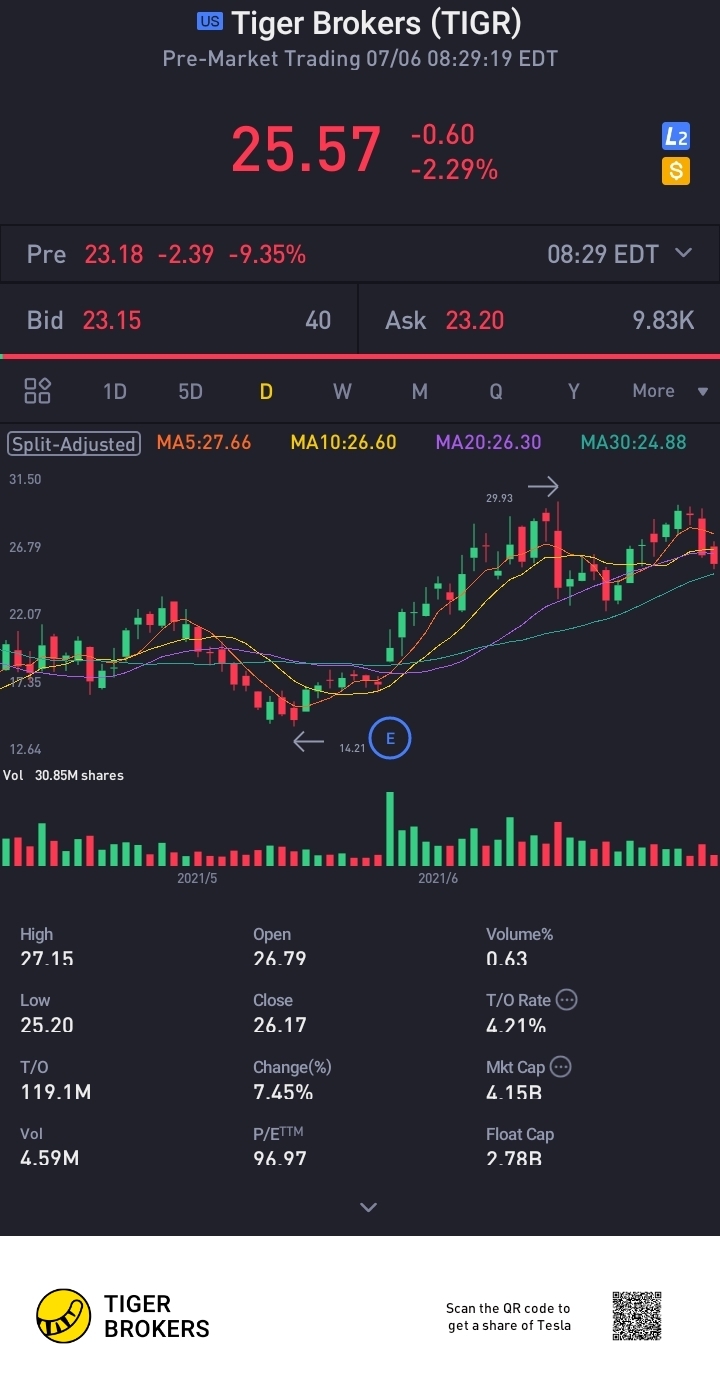Tap the MA20:26.30 indicator label
720x1397 pixels.
(x=489, y=442)
